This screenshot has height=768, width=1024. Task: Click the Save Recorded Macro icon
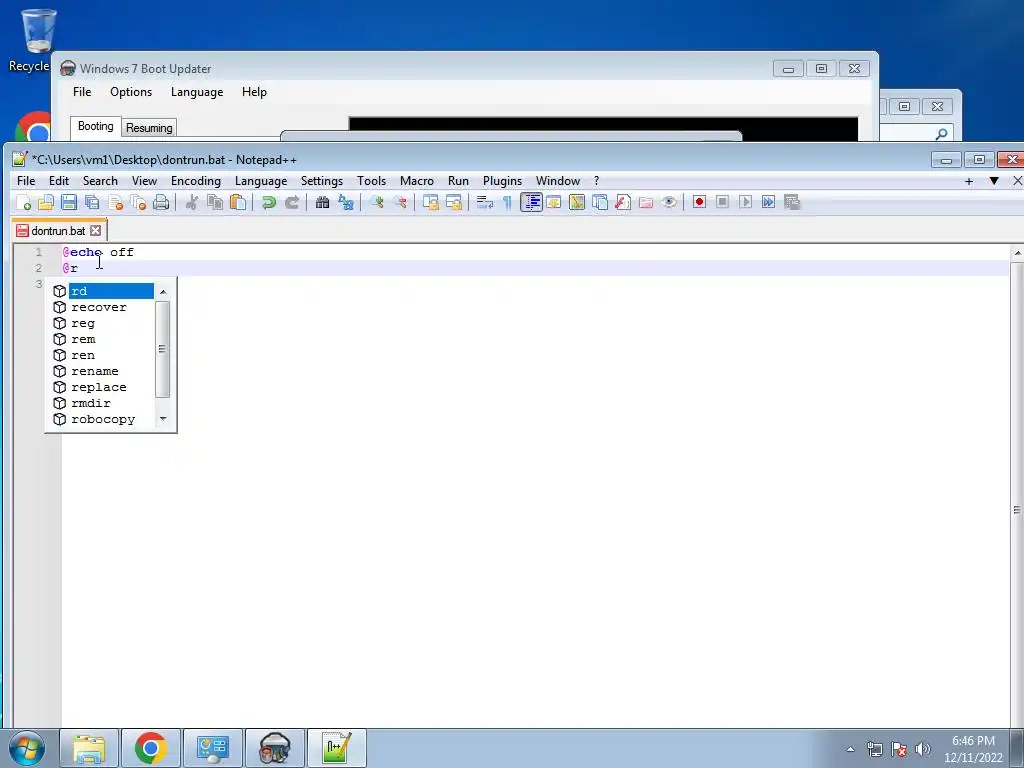click(792, 202)
